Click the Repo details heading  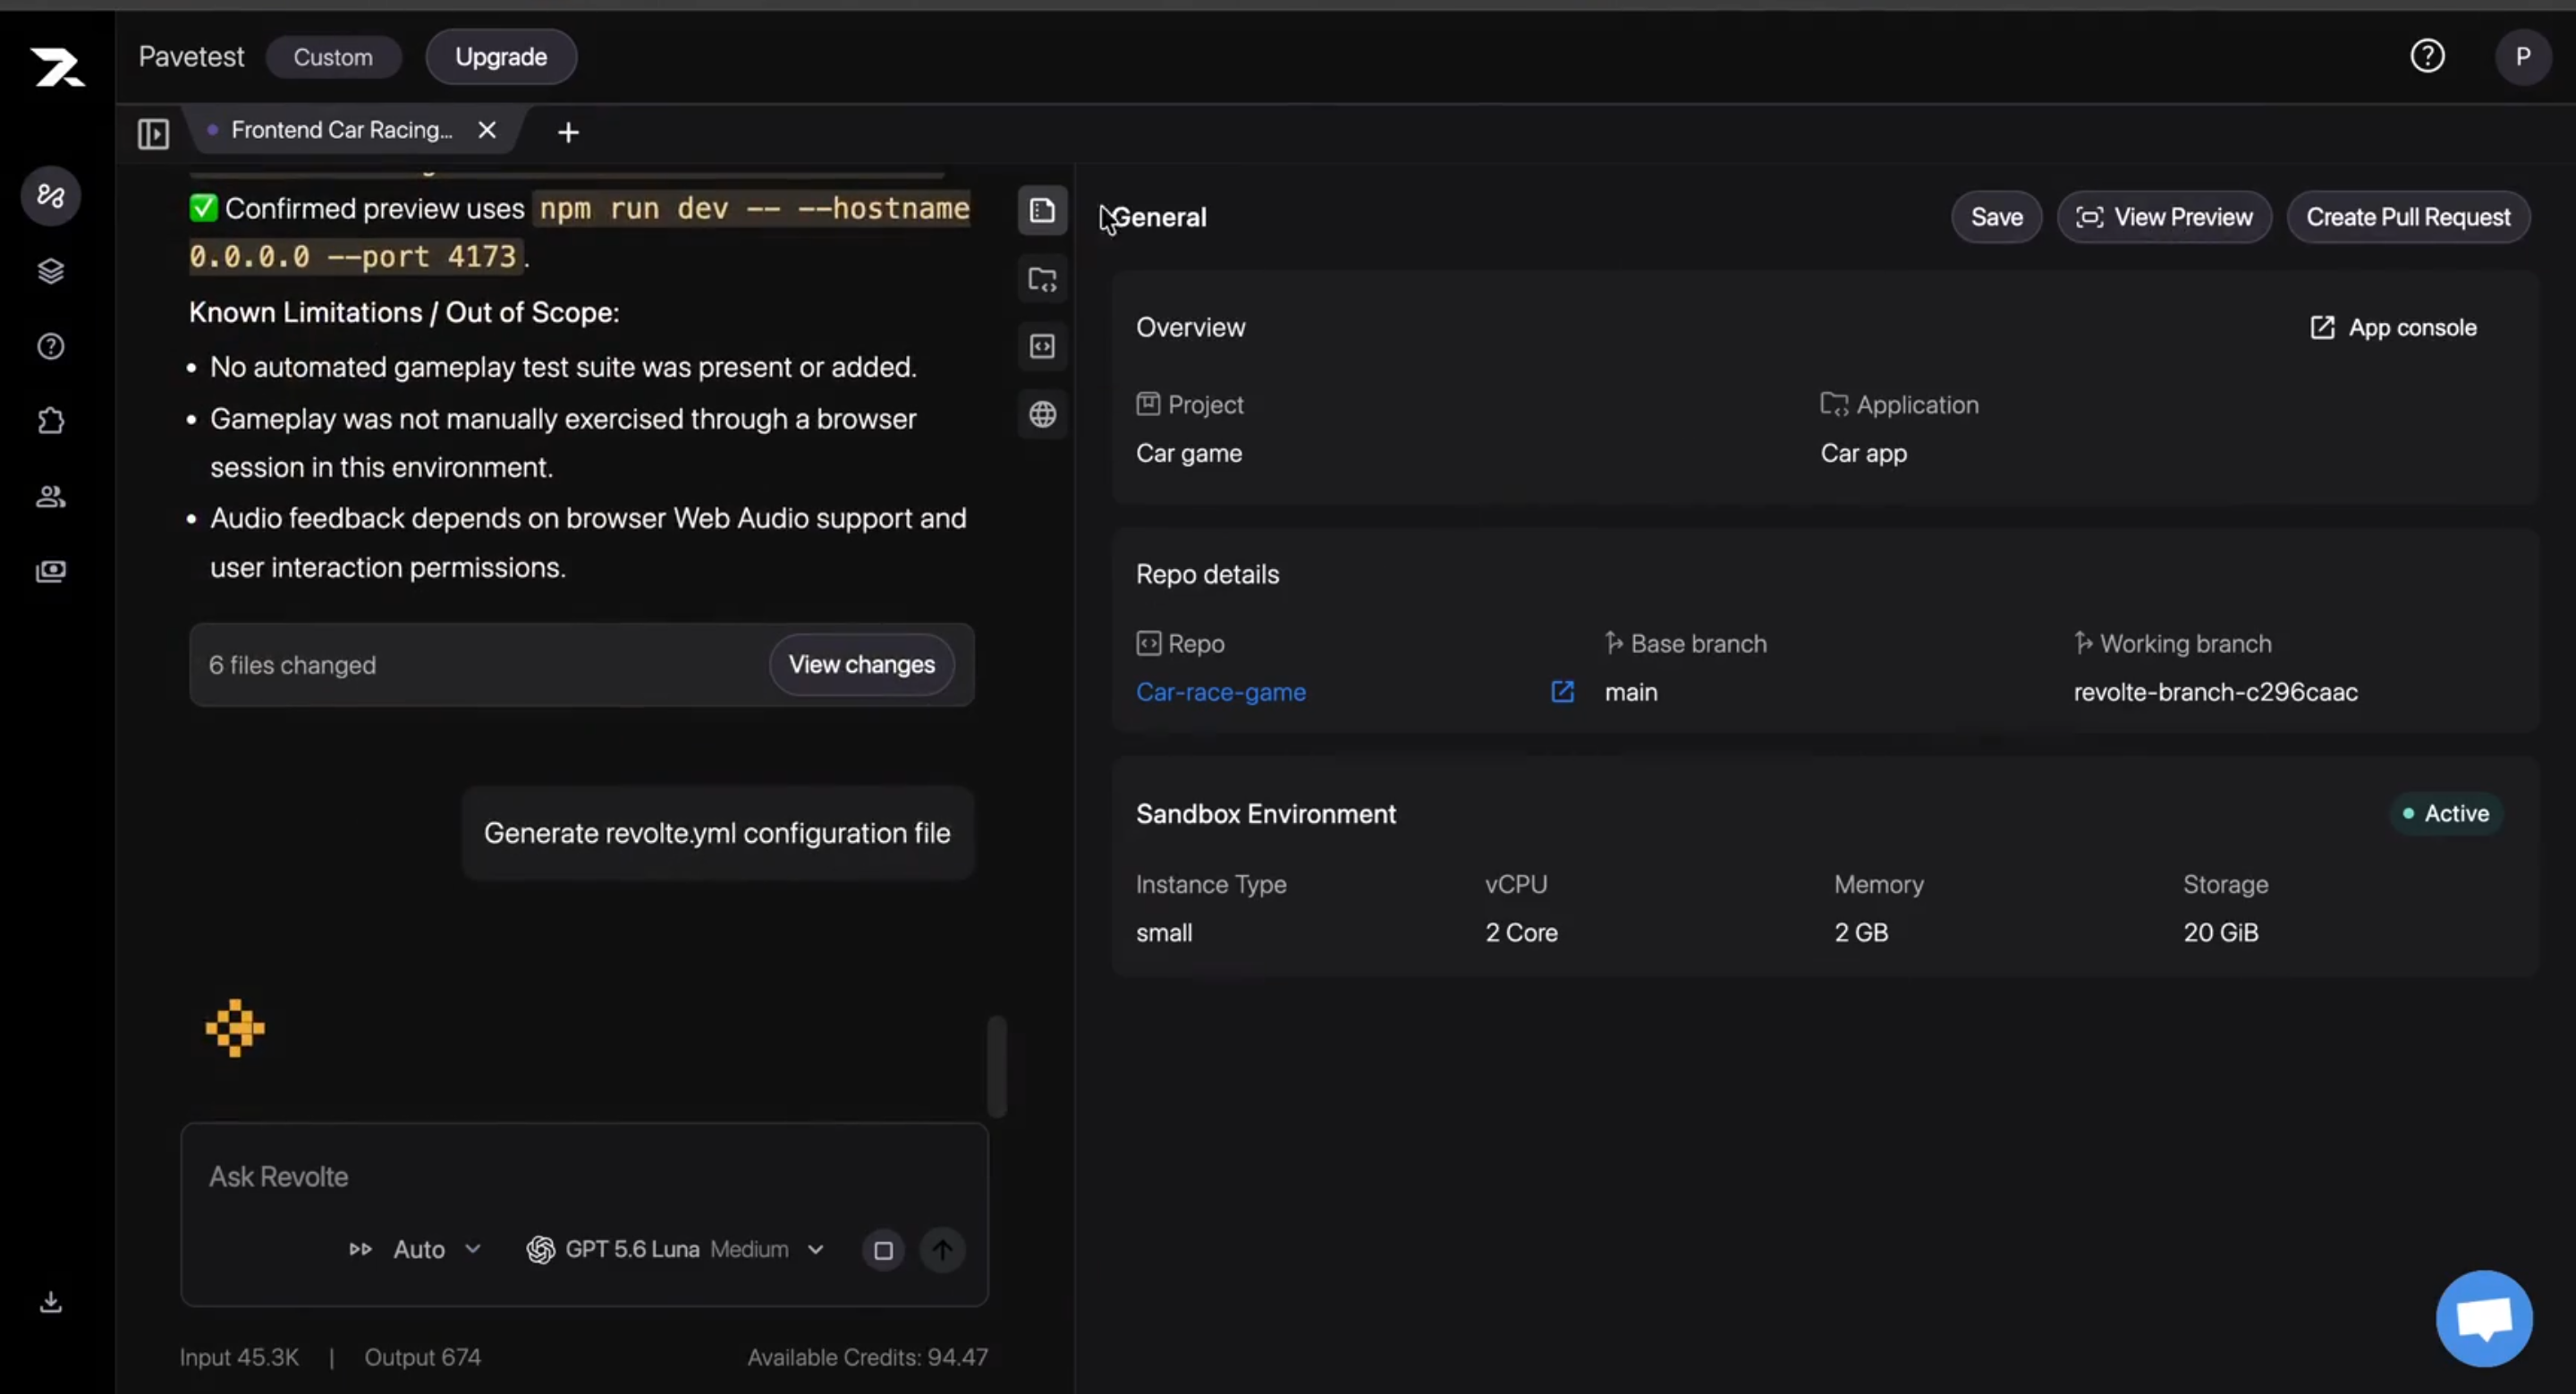1207,574
